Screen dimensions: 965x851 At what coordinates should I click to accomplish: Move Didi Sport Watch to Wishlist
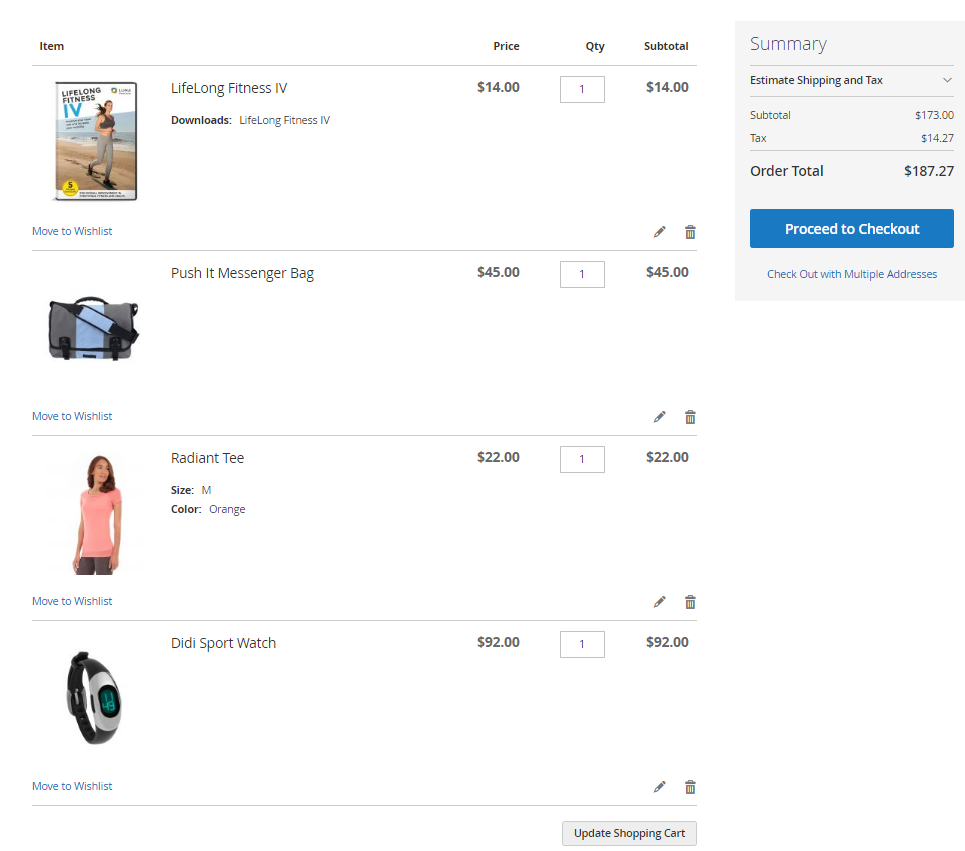coord(72,786)
